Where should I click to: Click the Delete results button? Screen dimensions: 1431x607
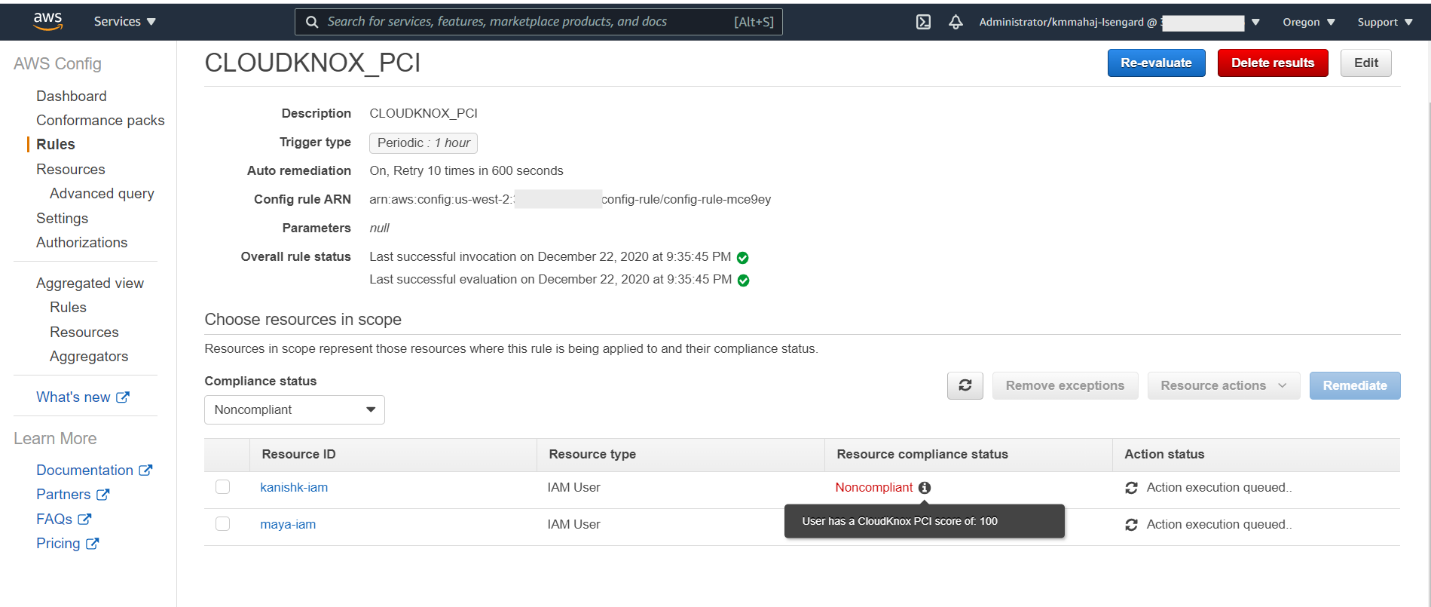click(x=1273, y=63)
